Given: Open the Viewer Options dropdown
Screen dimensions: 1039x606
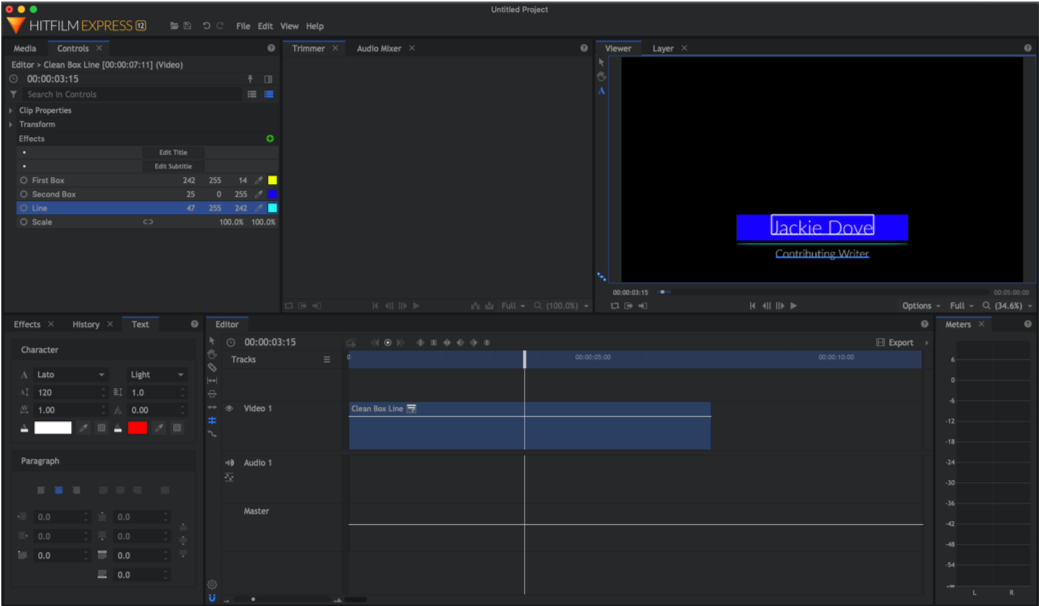Looking at the screenshot, I should 921,305.
